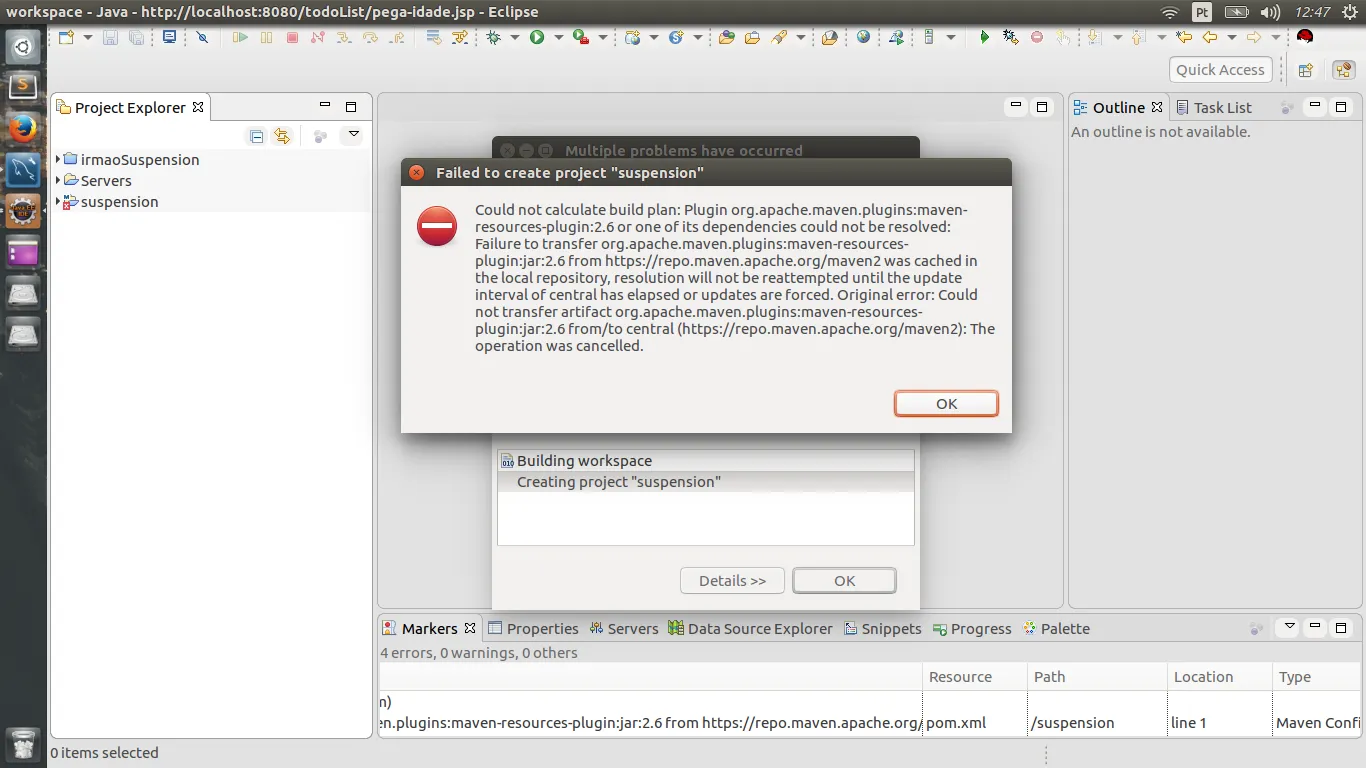
Task: Expand the Servers folder in tree
Action: click(x=58, y=181)
